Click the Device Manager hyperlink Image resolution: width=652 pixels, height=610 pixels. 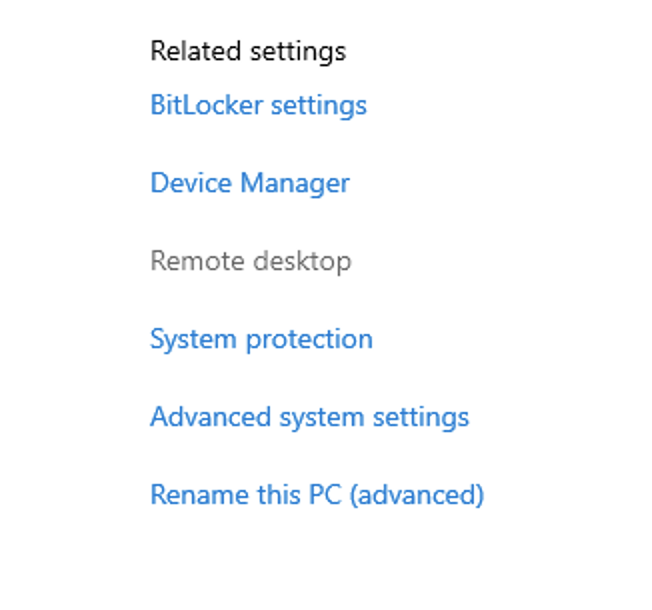pyautogui.click(x=250, y=184)
